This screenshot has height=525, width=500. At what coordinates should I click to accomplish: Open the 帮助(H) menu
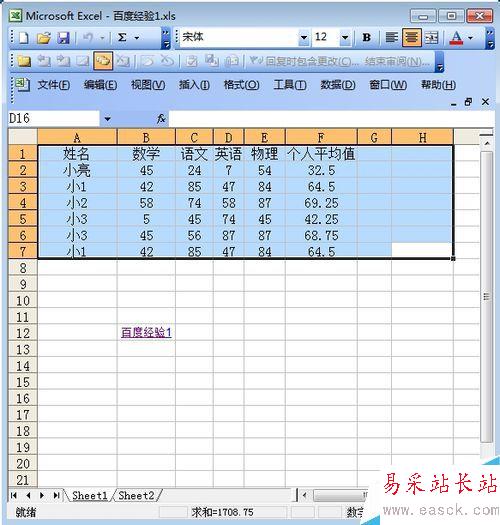coord(438,85)
